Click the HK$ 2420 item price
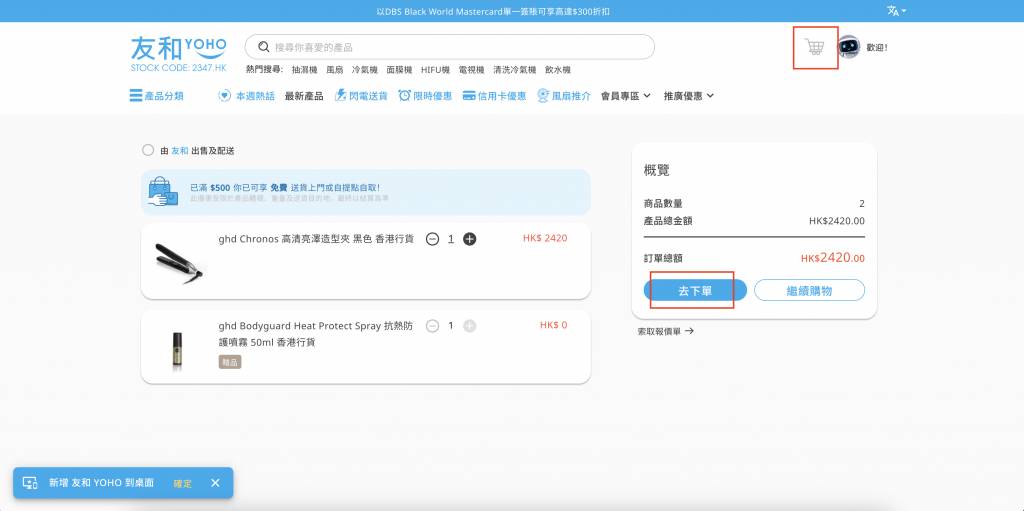The height and width of the screenshot is (511, 1024). click(545, 239)
